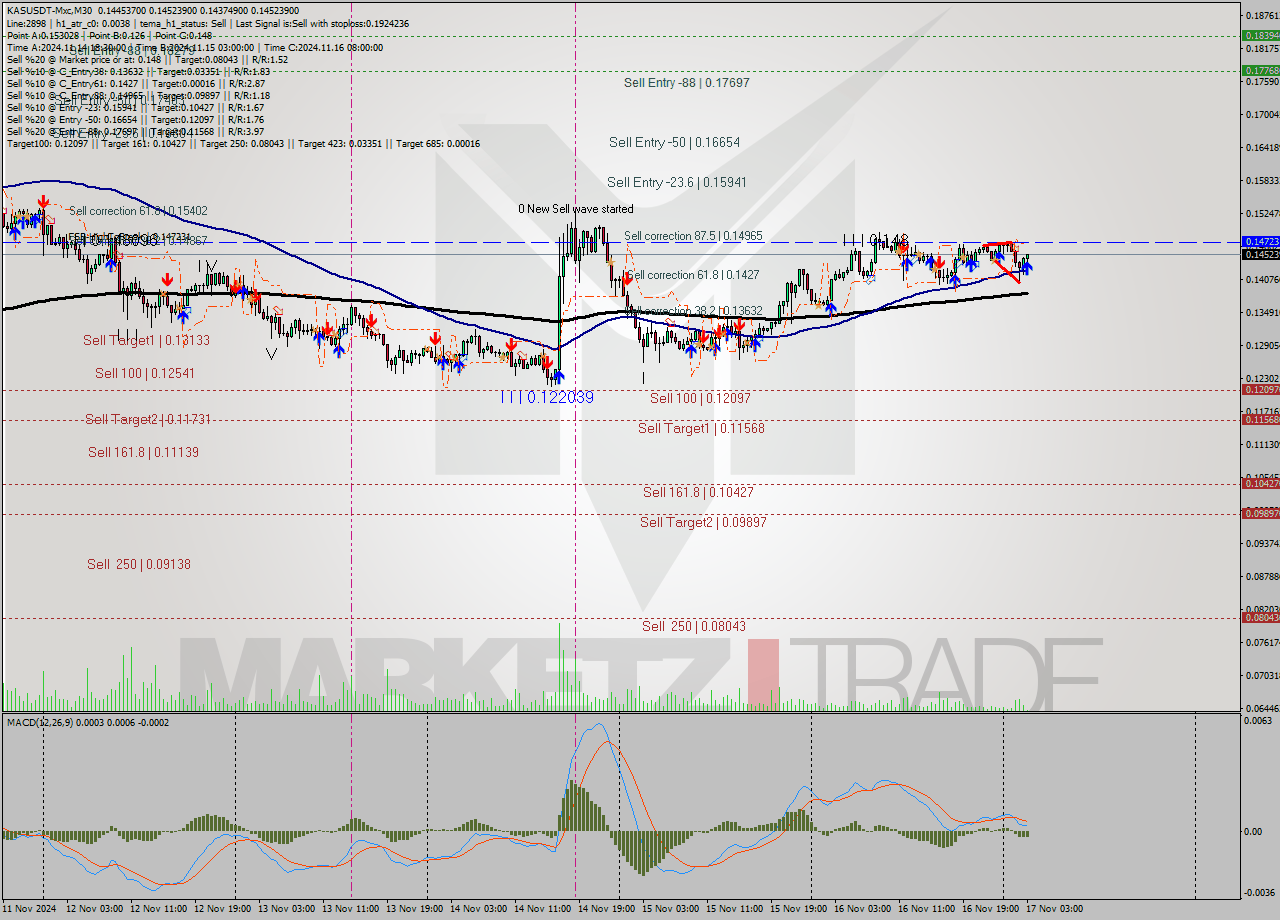The width and height of the screenshot is (1280, 920).
Task: Click 'Sell correction 61.8 | 0.15402' label
Action: pos(138,211)
